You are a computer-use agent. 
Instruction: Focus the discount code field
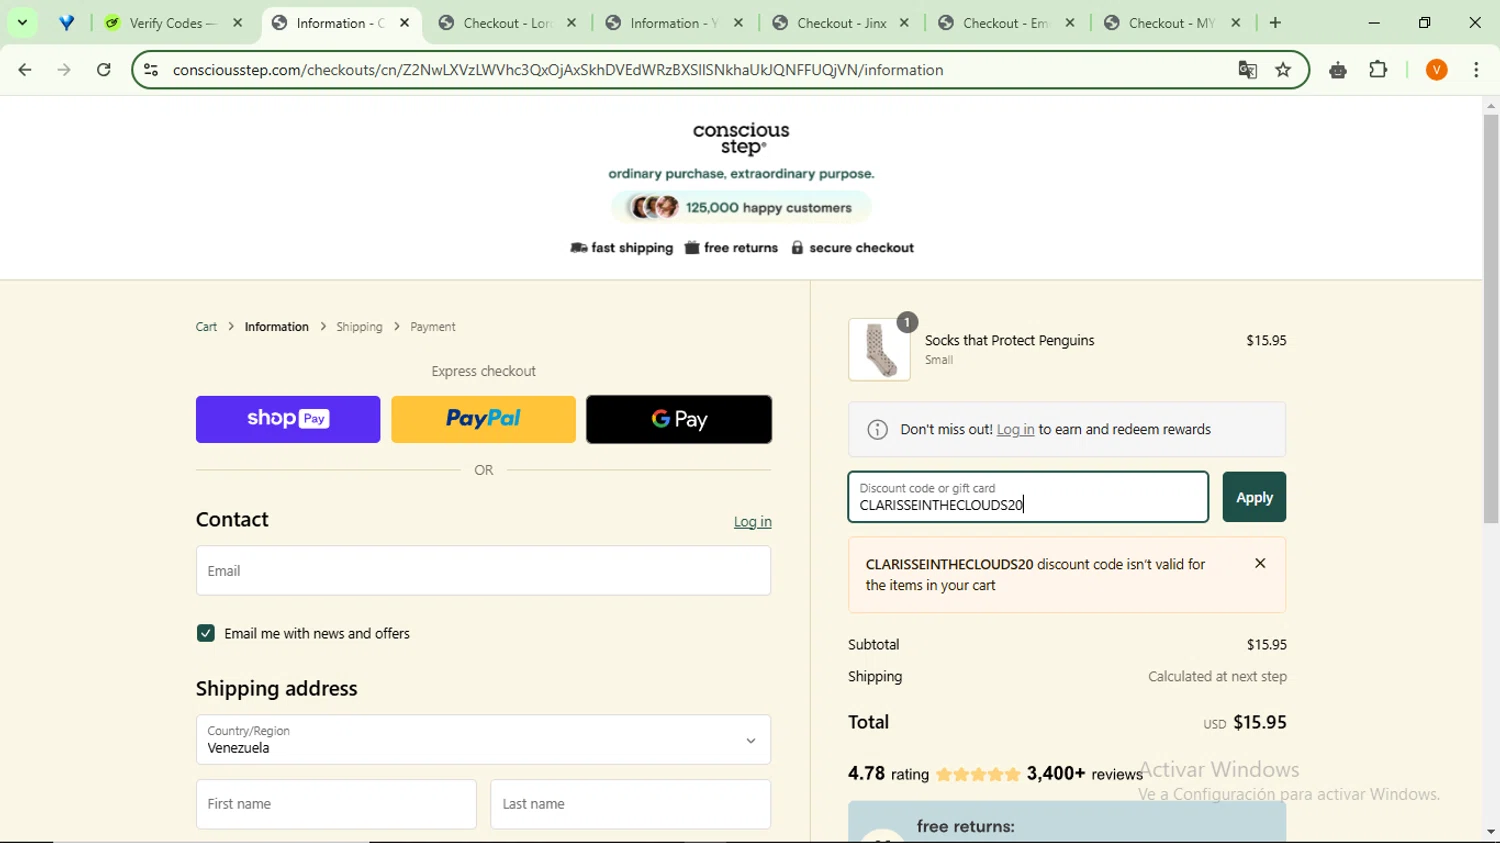tap(1028, 497)
